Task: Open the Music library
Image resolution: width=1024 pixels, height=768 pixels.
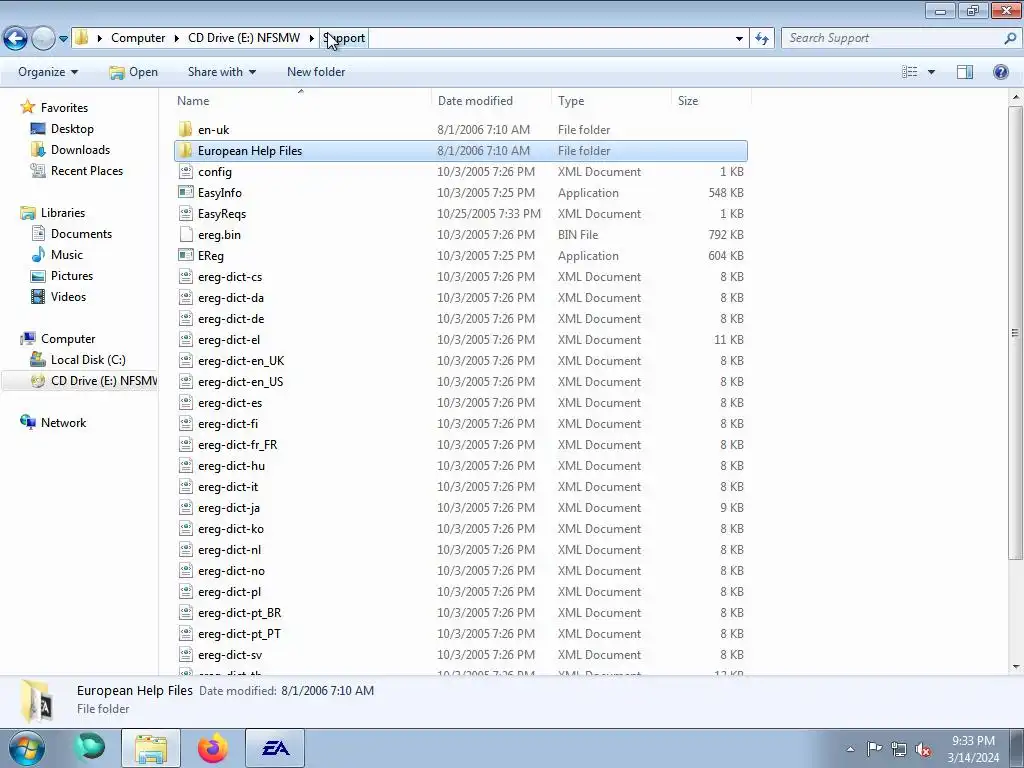Action: coord(67,255)
